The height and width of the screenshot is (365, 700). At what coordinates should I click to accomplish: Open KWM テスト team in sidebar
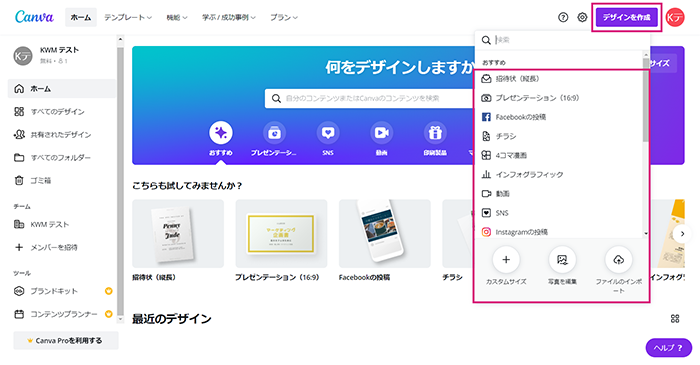point(62,224)
